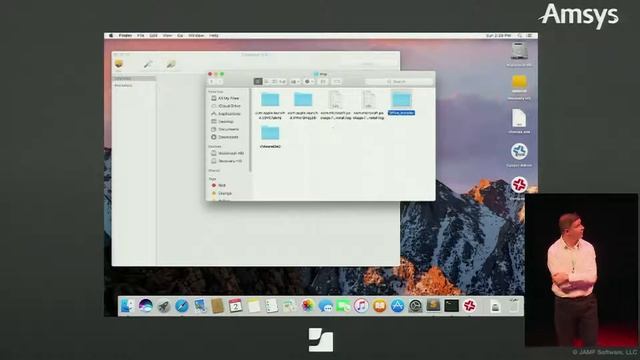Switch Finder to Cover Flow view

282,82
